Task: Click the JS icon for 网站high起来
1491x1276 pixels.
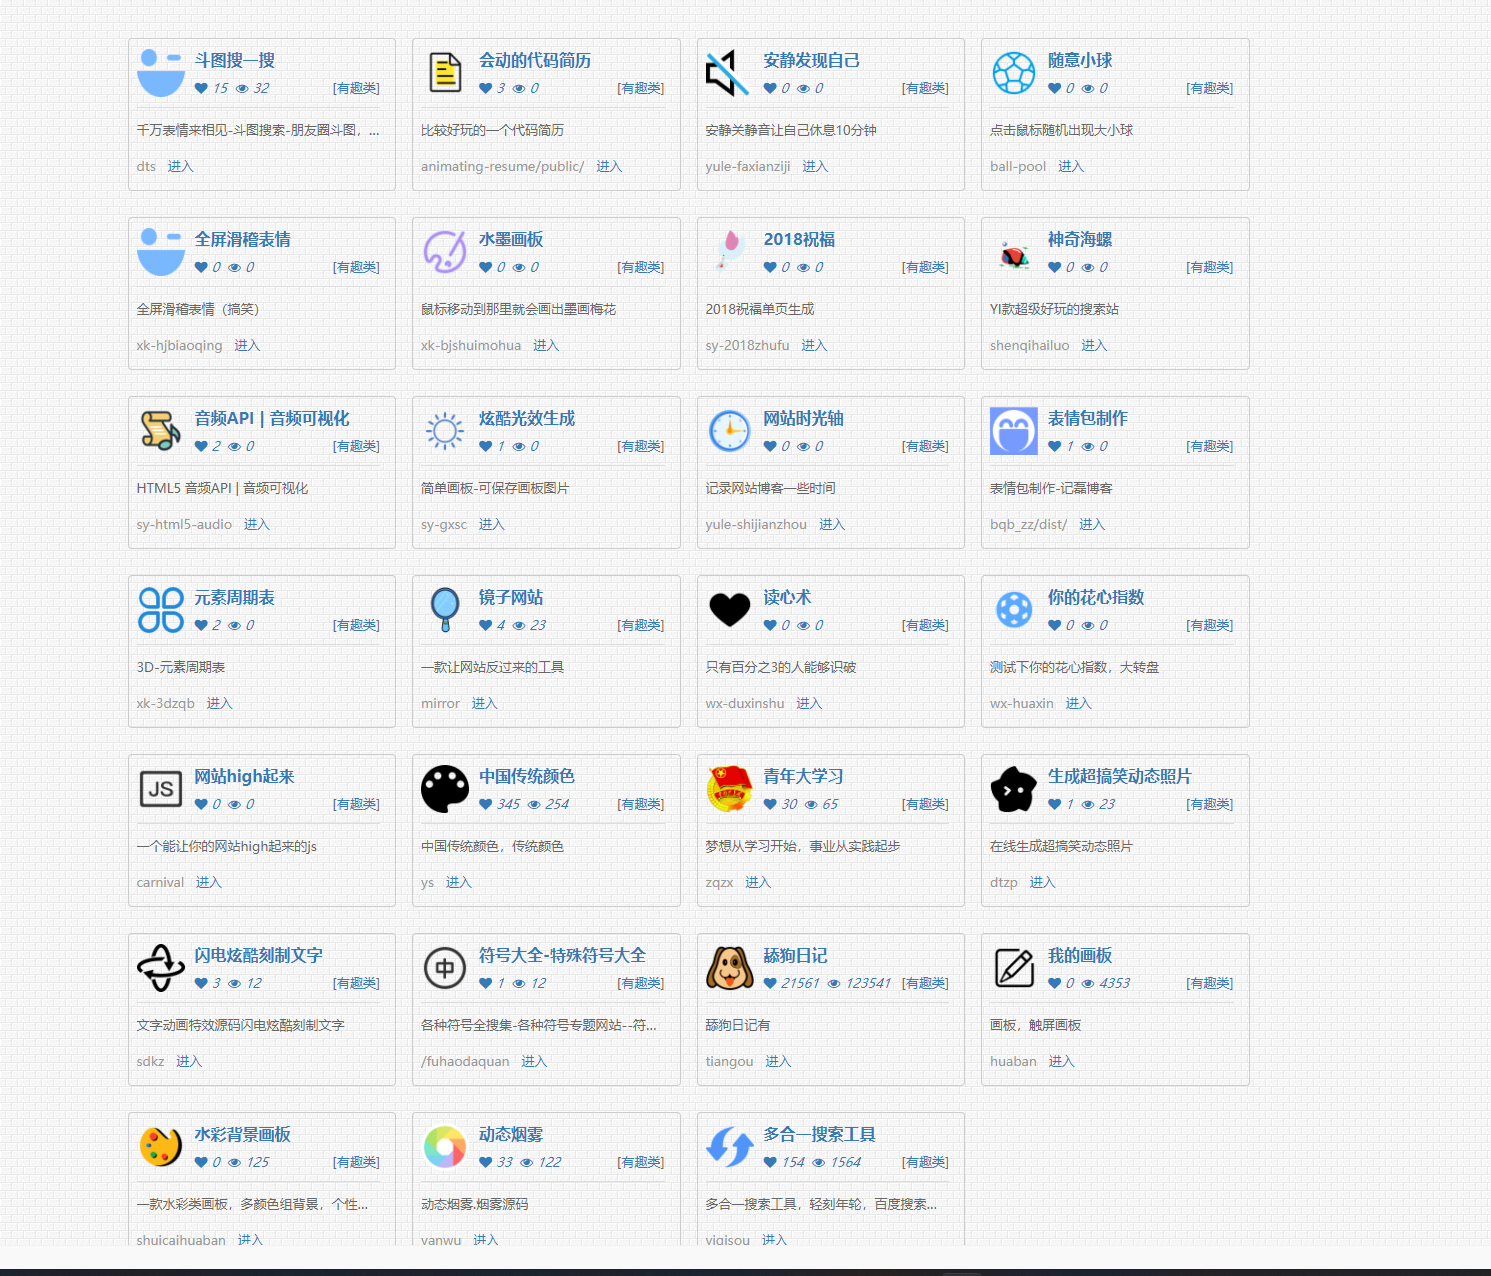Action: pyautogui.click(x=160, y=789)
